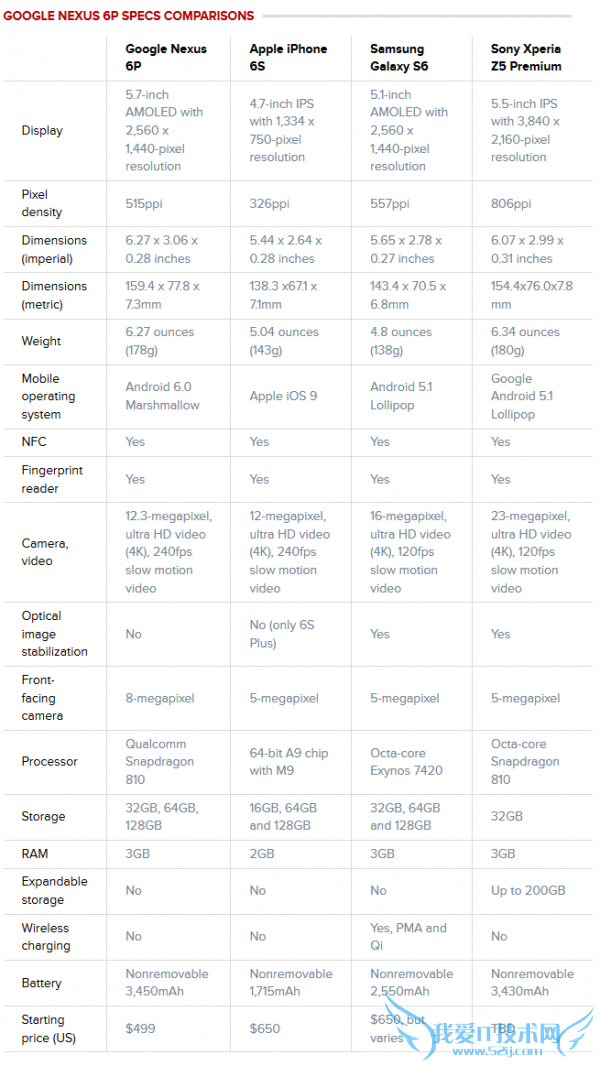This screenshot has width=600, height=1066.
Task: Click the Apple iPhone 6S column header
Action: click(x=287, y=57)
